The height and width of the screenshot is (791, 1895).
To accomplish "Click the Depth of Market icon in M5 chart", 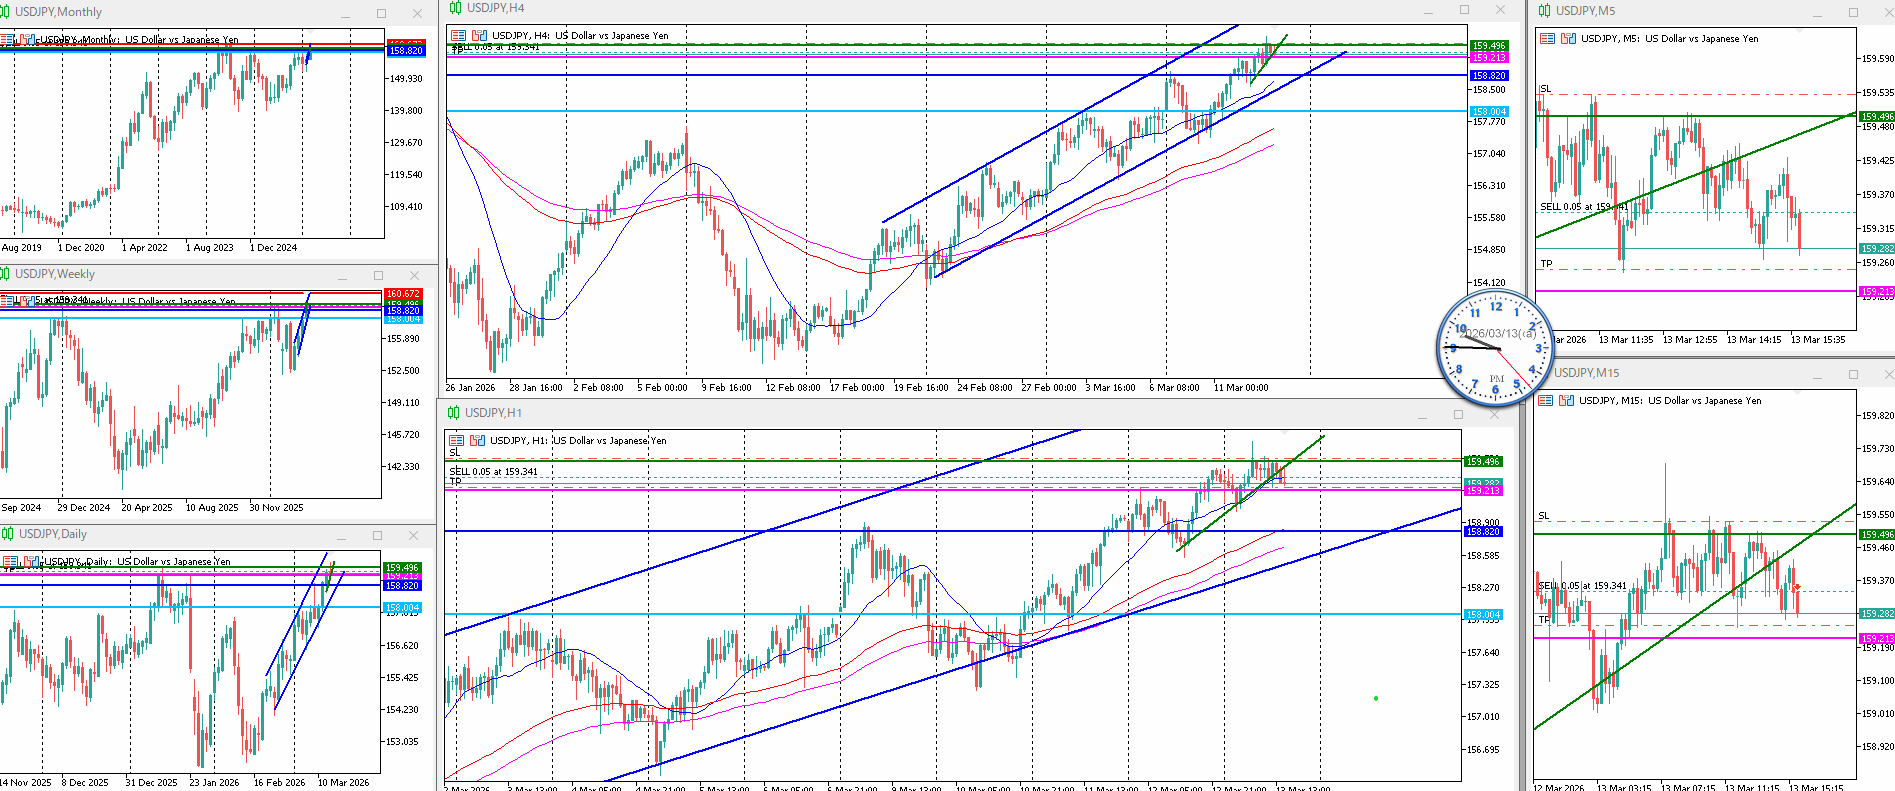I will (1547, 39).
